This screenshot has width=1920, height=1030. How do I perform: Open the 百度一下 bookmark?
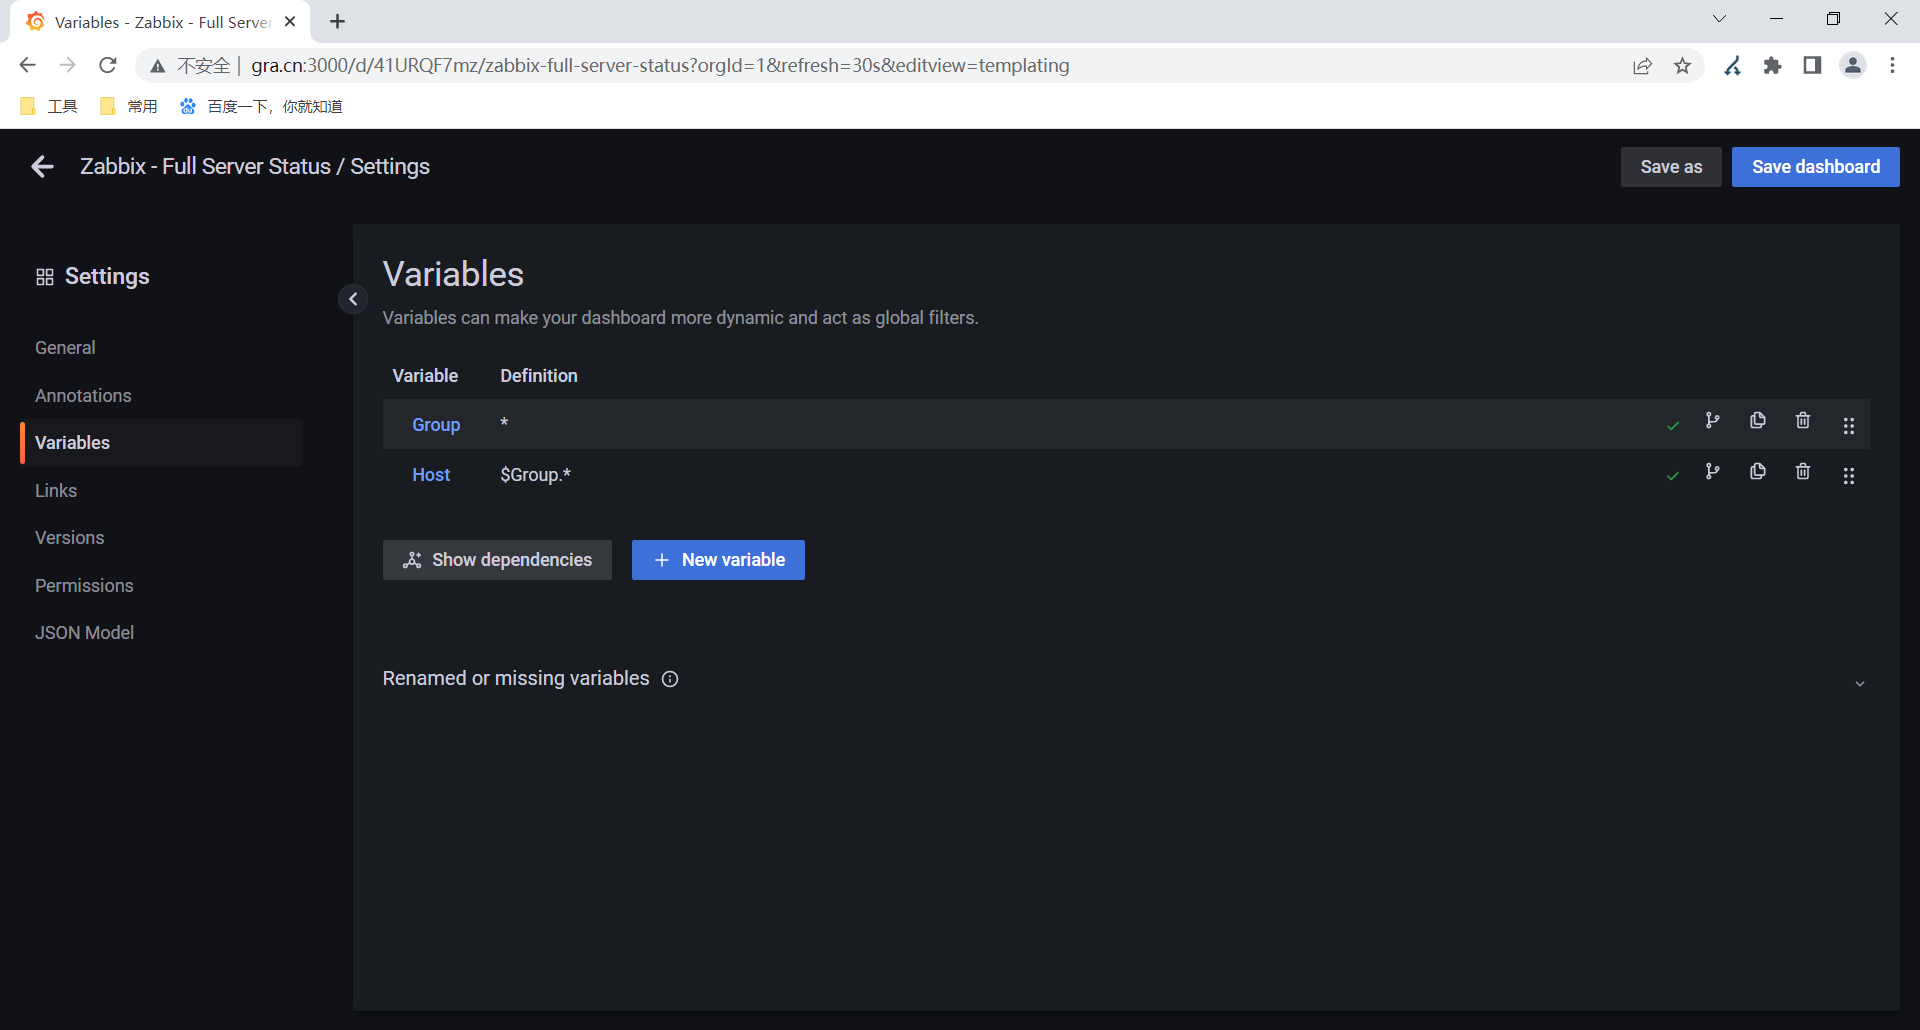261,107
